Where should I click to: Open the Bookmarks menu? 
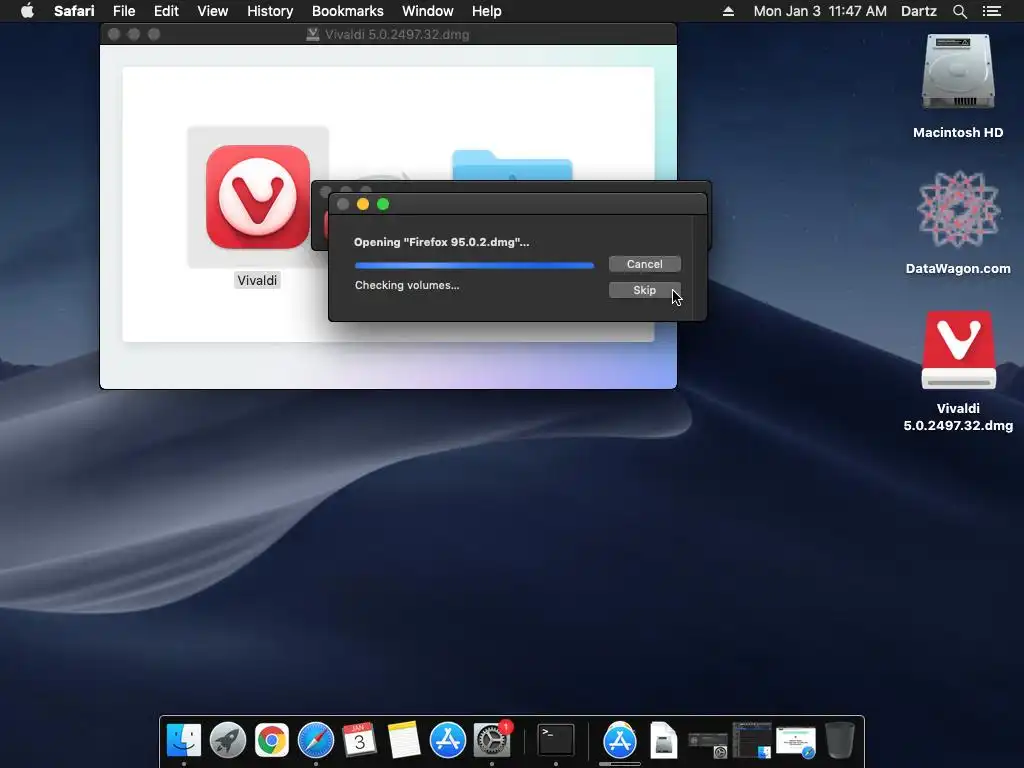point(347,11)
